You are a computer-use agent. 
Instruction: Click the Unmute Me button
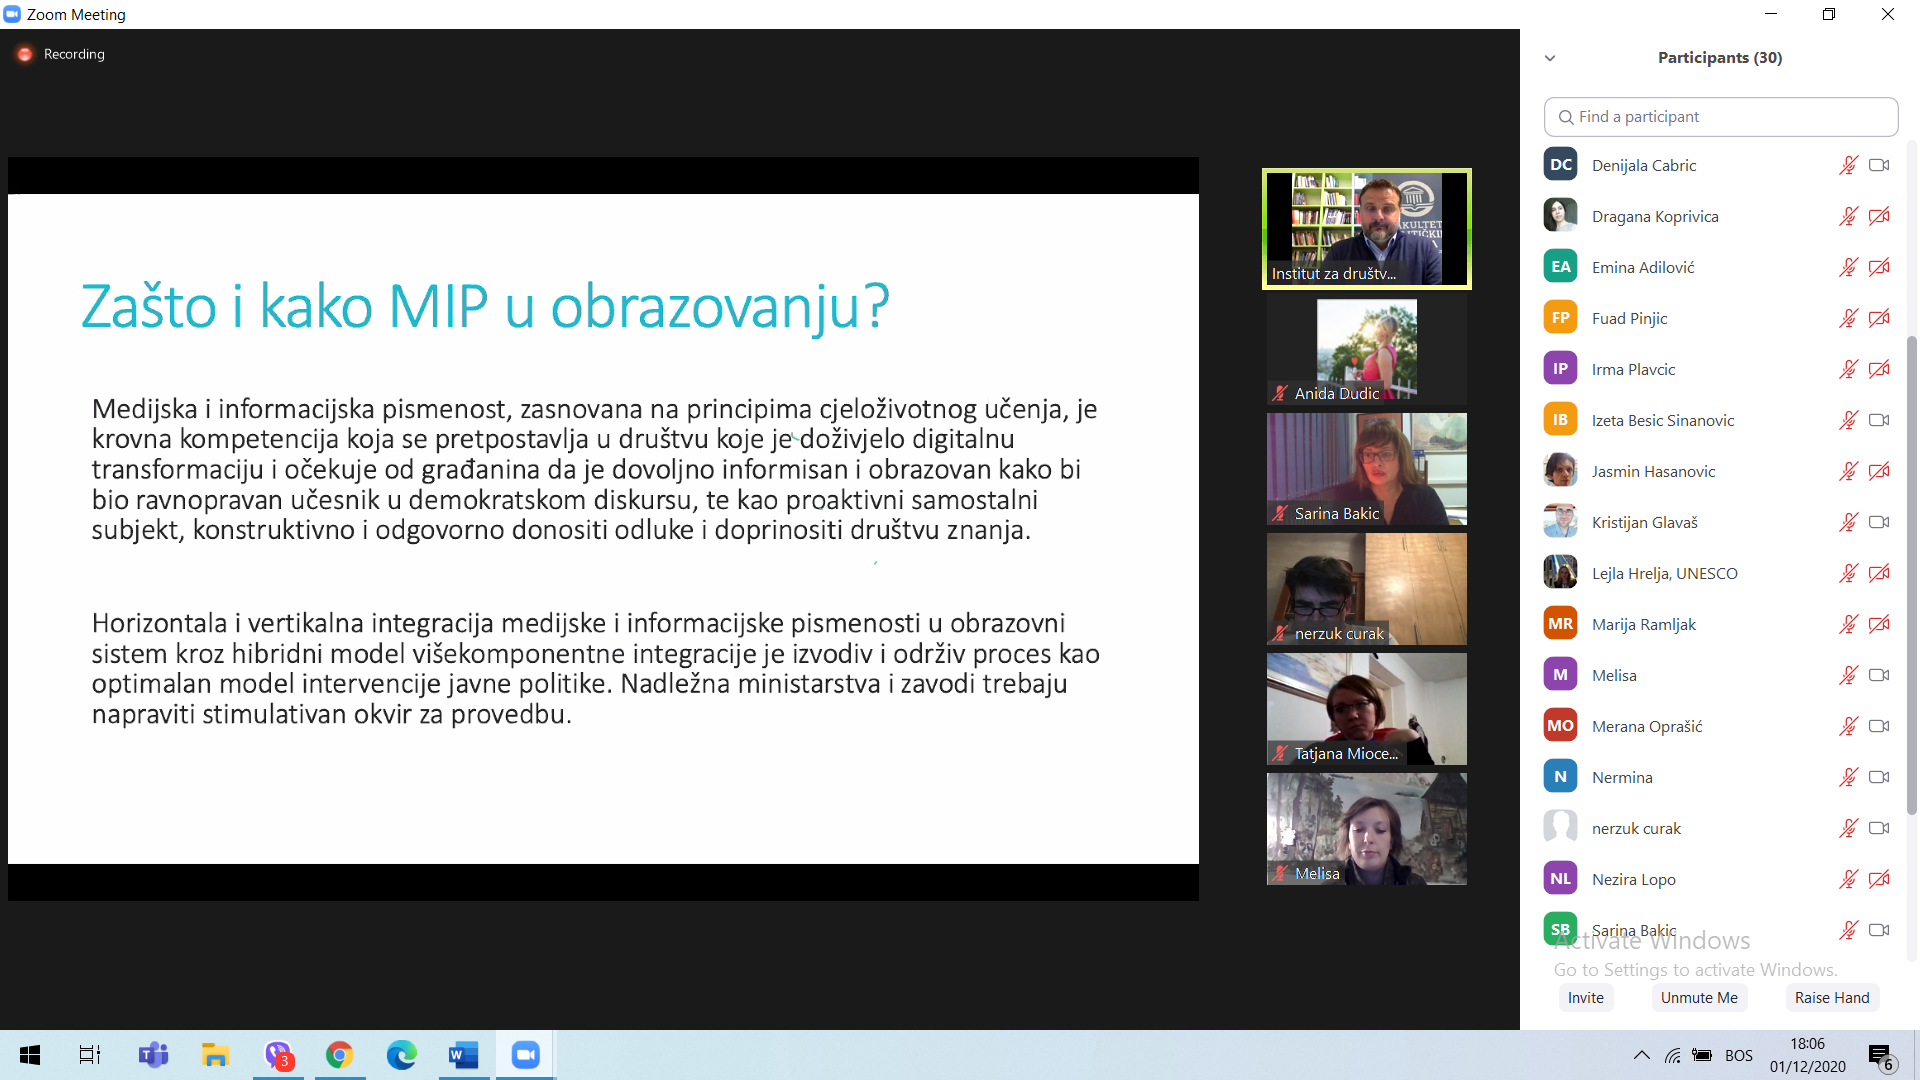1698,998
